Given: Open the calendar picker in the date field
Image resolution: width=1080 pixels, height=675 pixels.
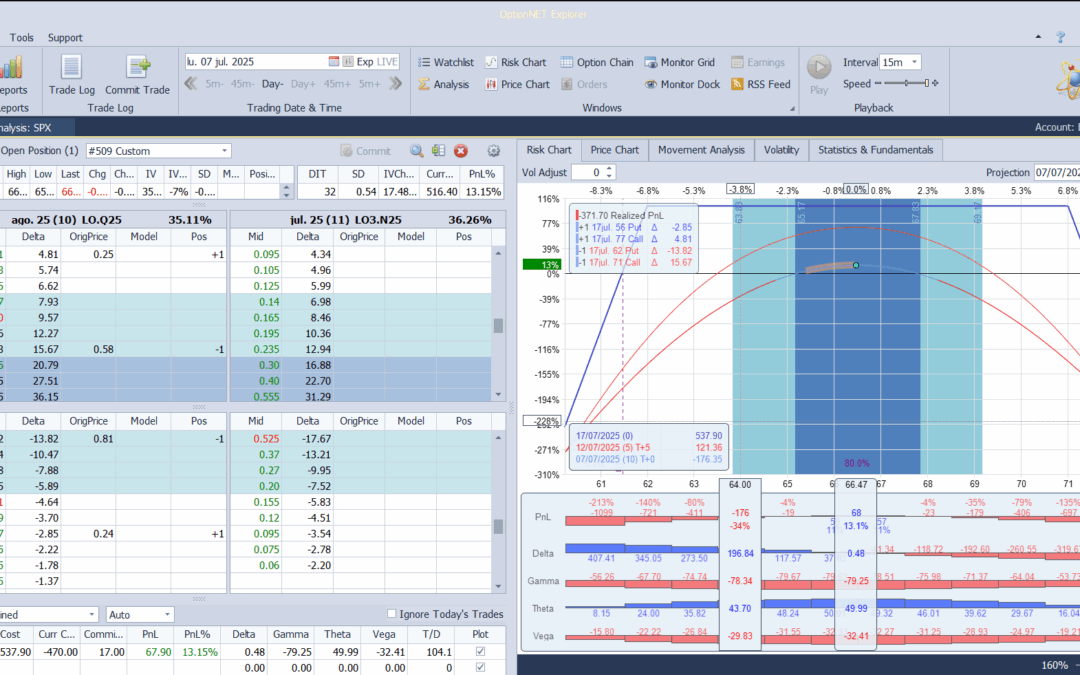Looking at the screenshot, I should pyautogui.click(x=333, y=61).
